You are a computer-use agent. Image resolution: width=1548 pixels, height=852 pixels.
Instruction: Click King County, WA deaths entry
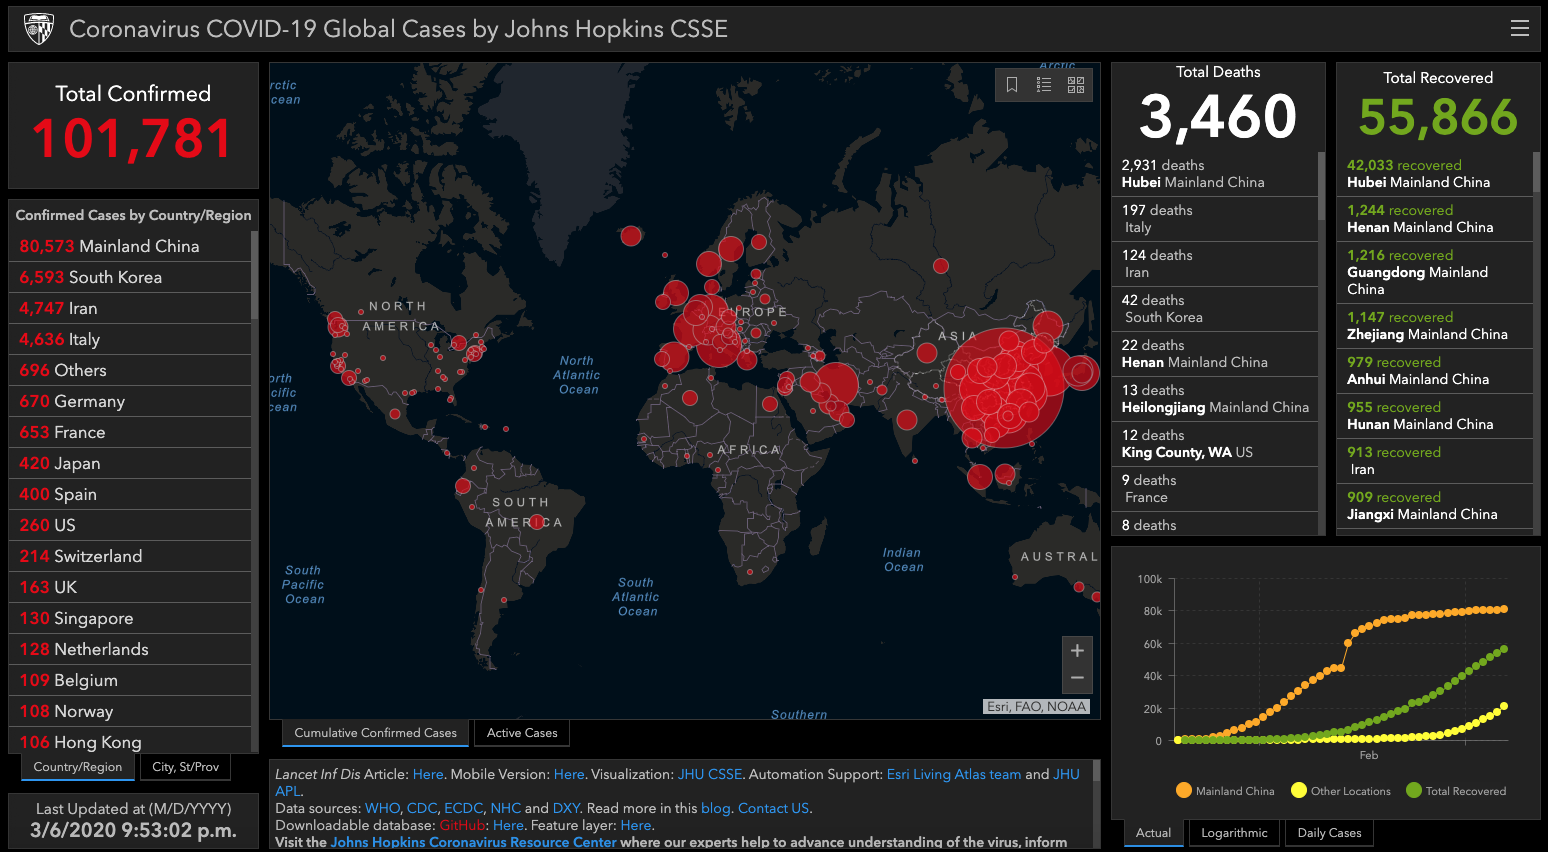1215,444
